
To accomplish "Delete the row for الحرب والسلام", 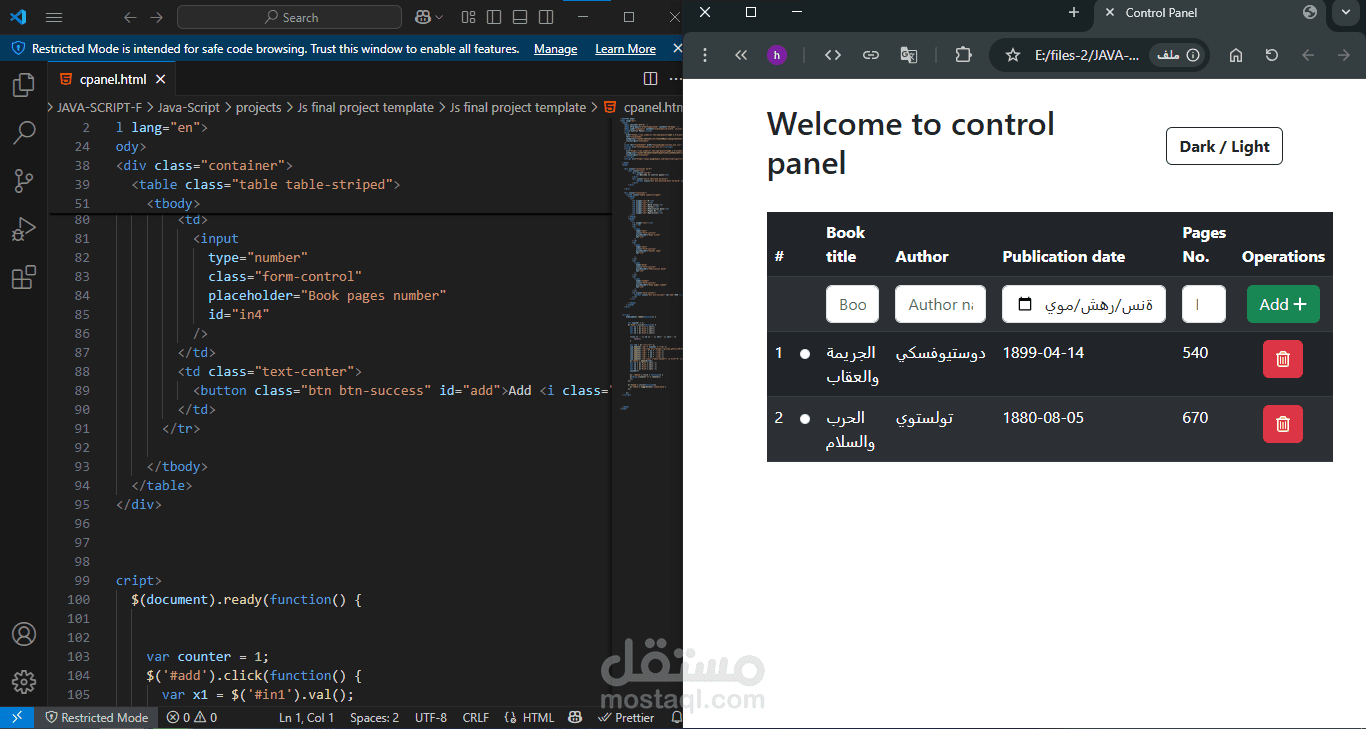I will click(1283, 424).
